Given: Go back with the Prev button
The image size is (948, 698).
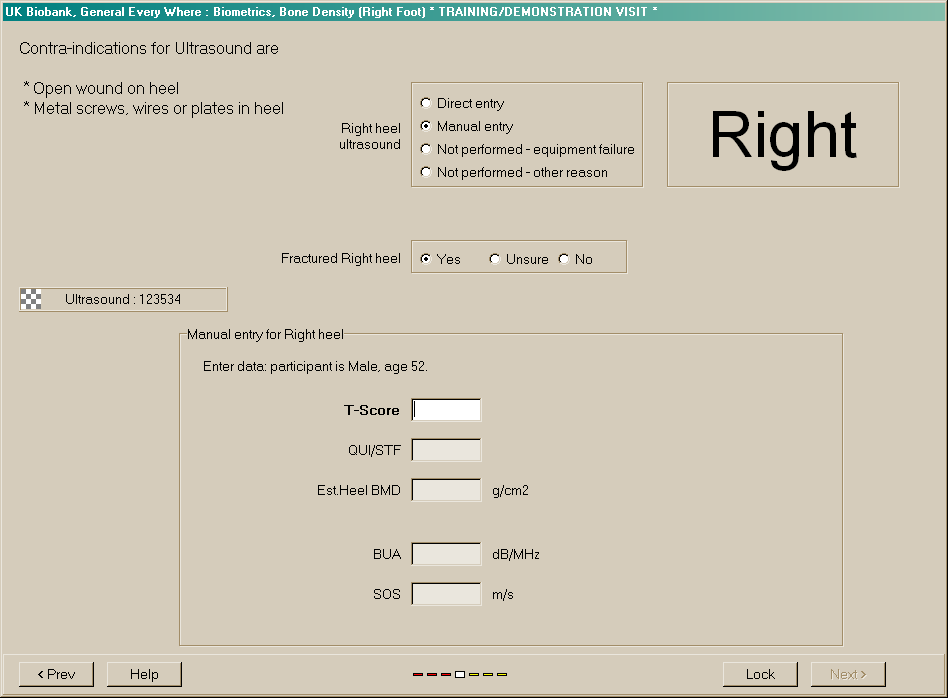Looking at the screenshot, I should point(56,674).
